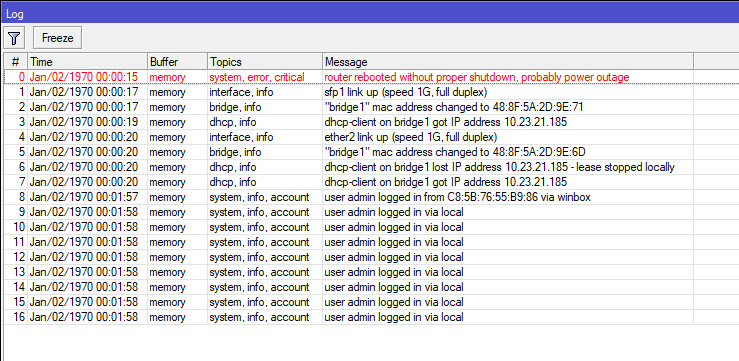Select the red router rebooted error message
The image size is (739, 361).
pyautogui.click(x=477, y=77)
